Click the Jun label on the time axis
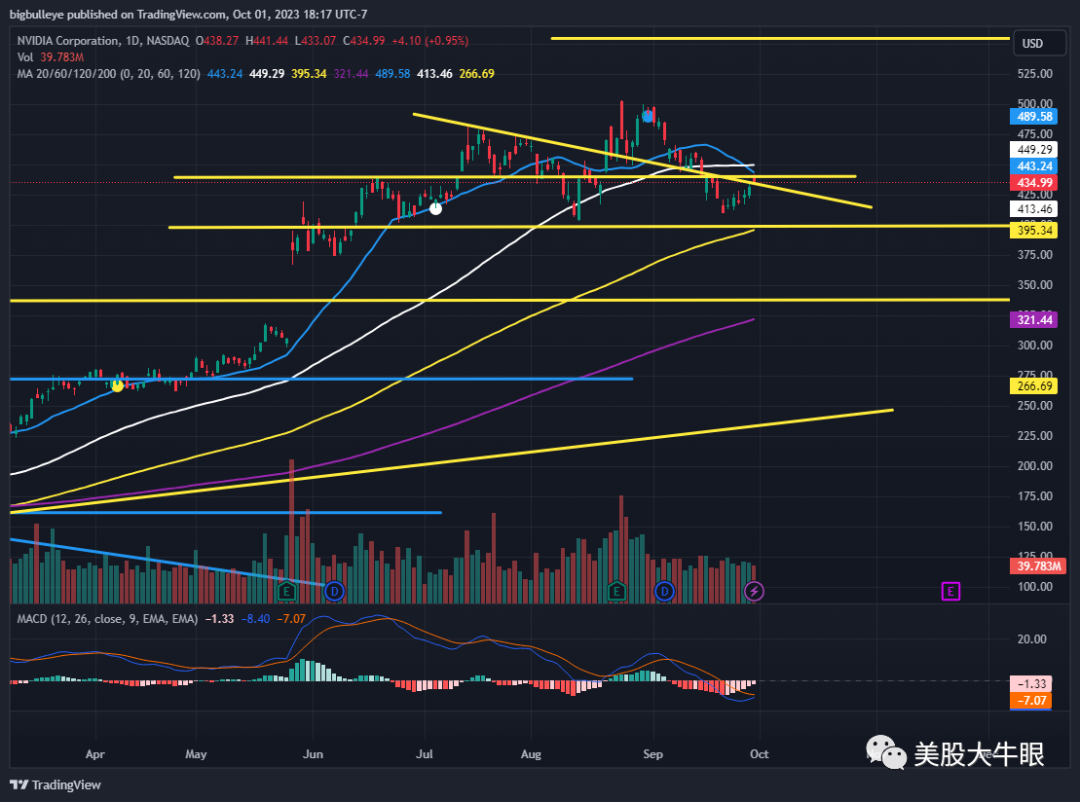 pos(313,754)
